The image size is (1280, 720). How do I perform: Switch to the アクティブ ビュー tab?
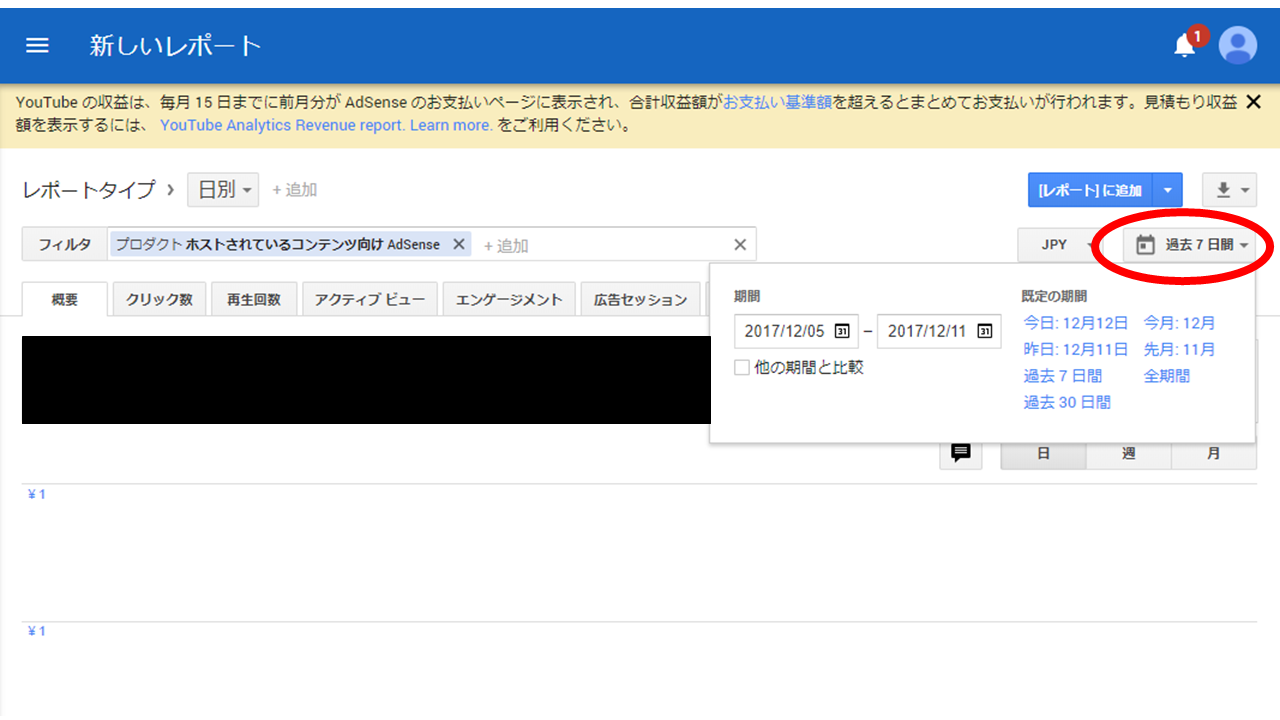370,299
